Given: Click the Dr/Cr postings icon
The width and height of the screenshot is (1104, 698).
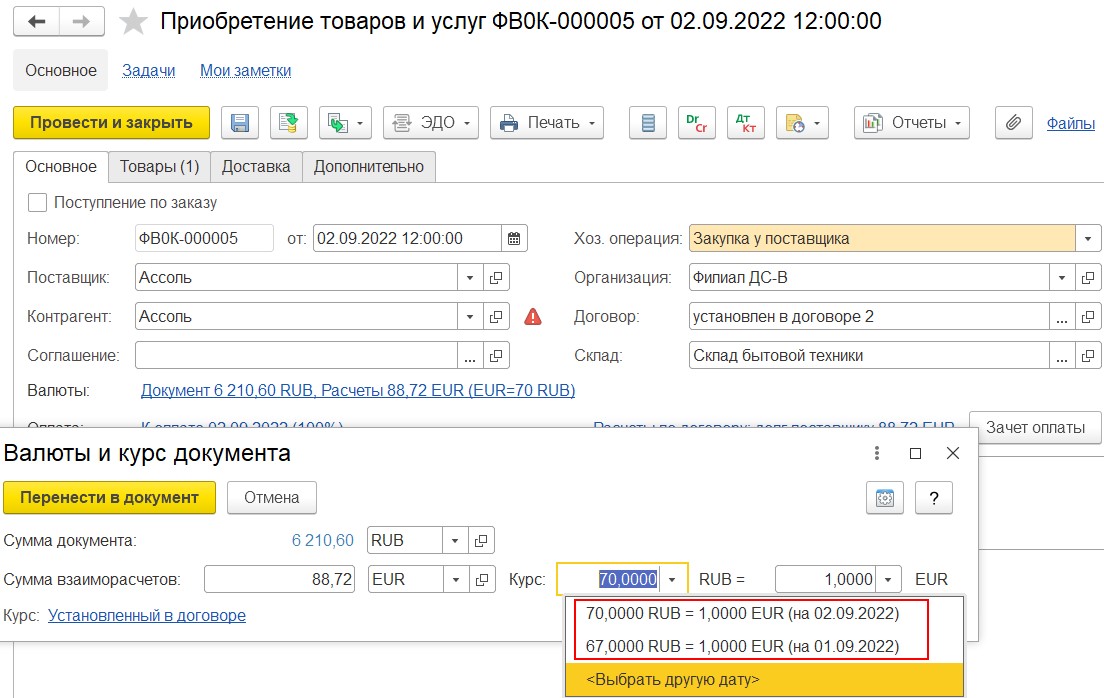Looking at the screenshot, I should click(696, 123).
